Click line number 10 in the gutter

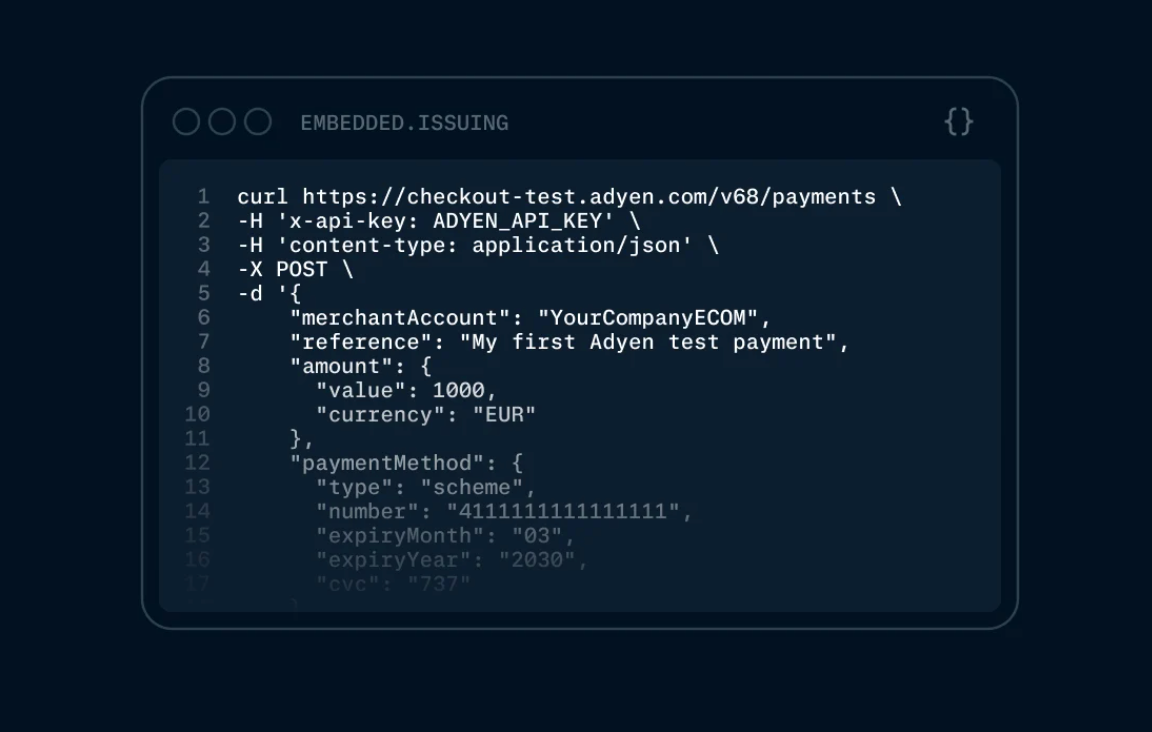point(197,415)
